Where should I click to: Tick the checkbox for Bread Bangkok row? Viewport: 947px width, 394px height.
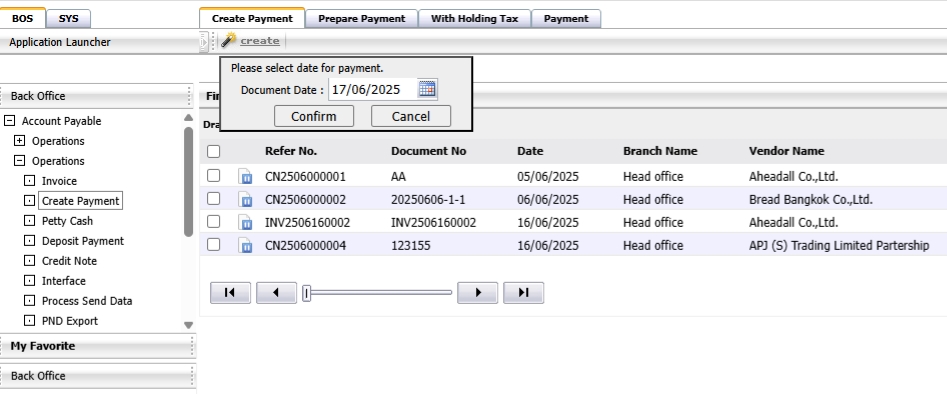tap(213, 198)
